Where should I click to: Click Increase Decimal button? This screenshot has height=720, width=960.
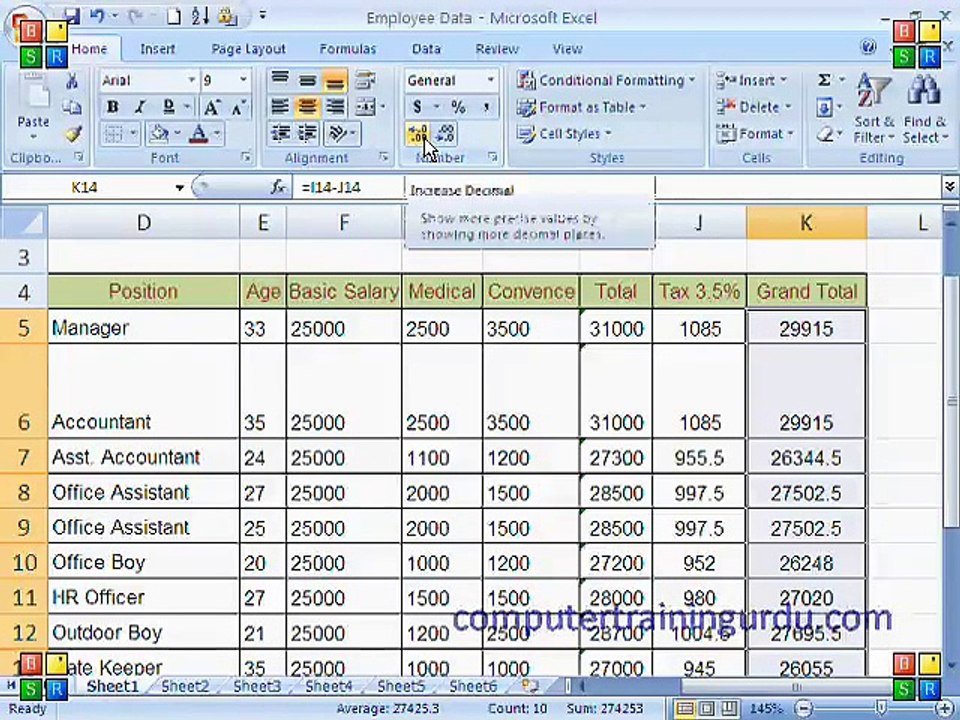coord(417,134)
